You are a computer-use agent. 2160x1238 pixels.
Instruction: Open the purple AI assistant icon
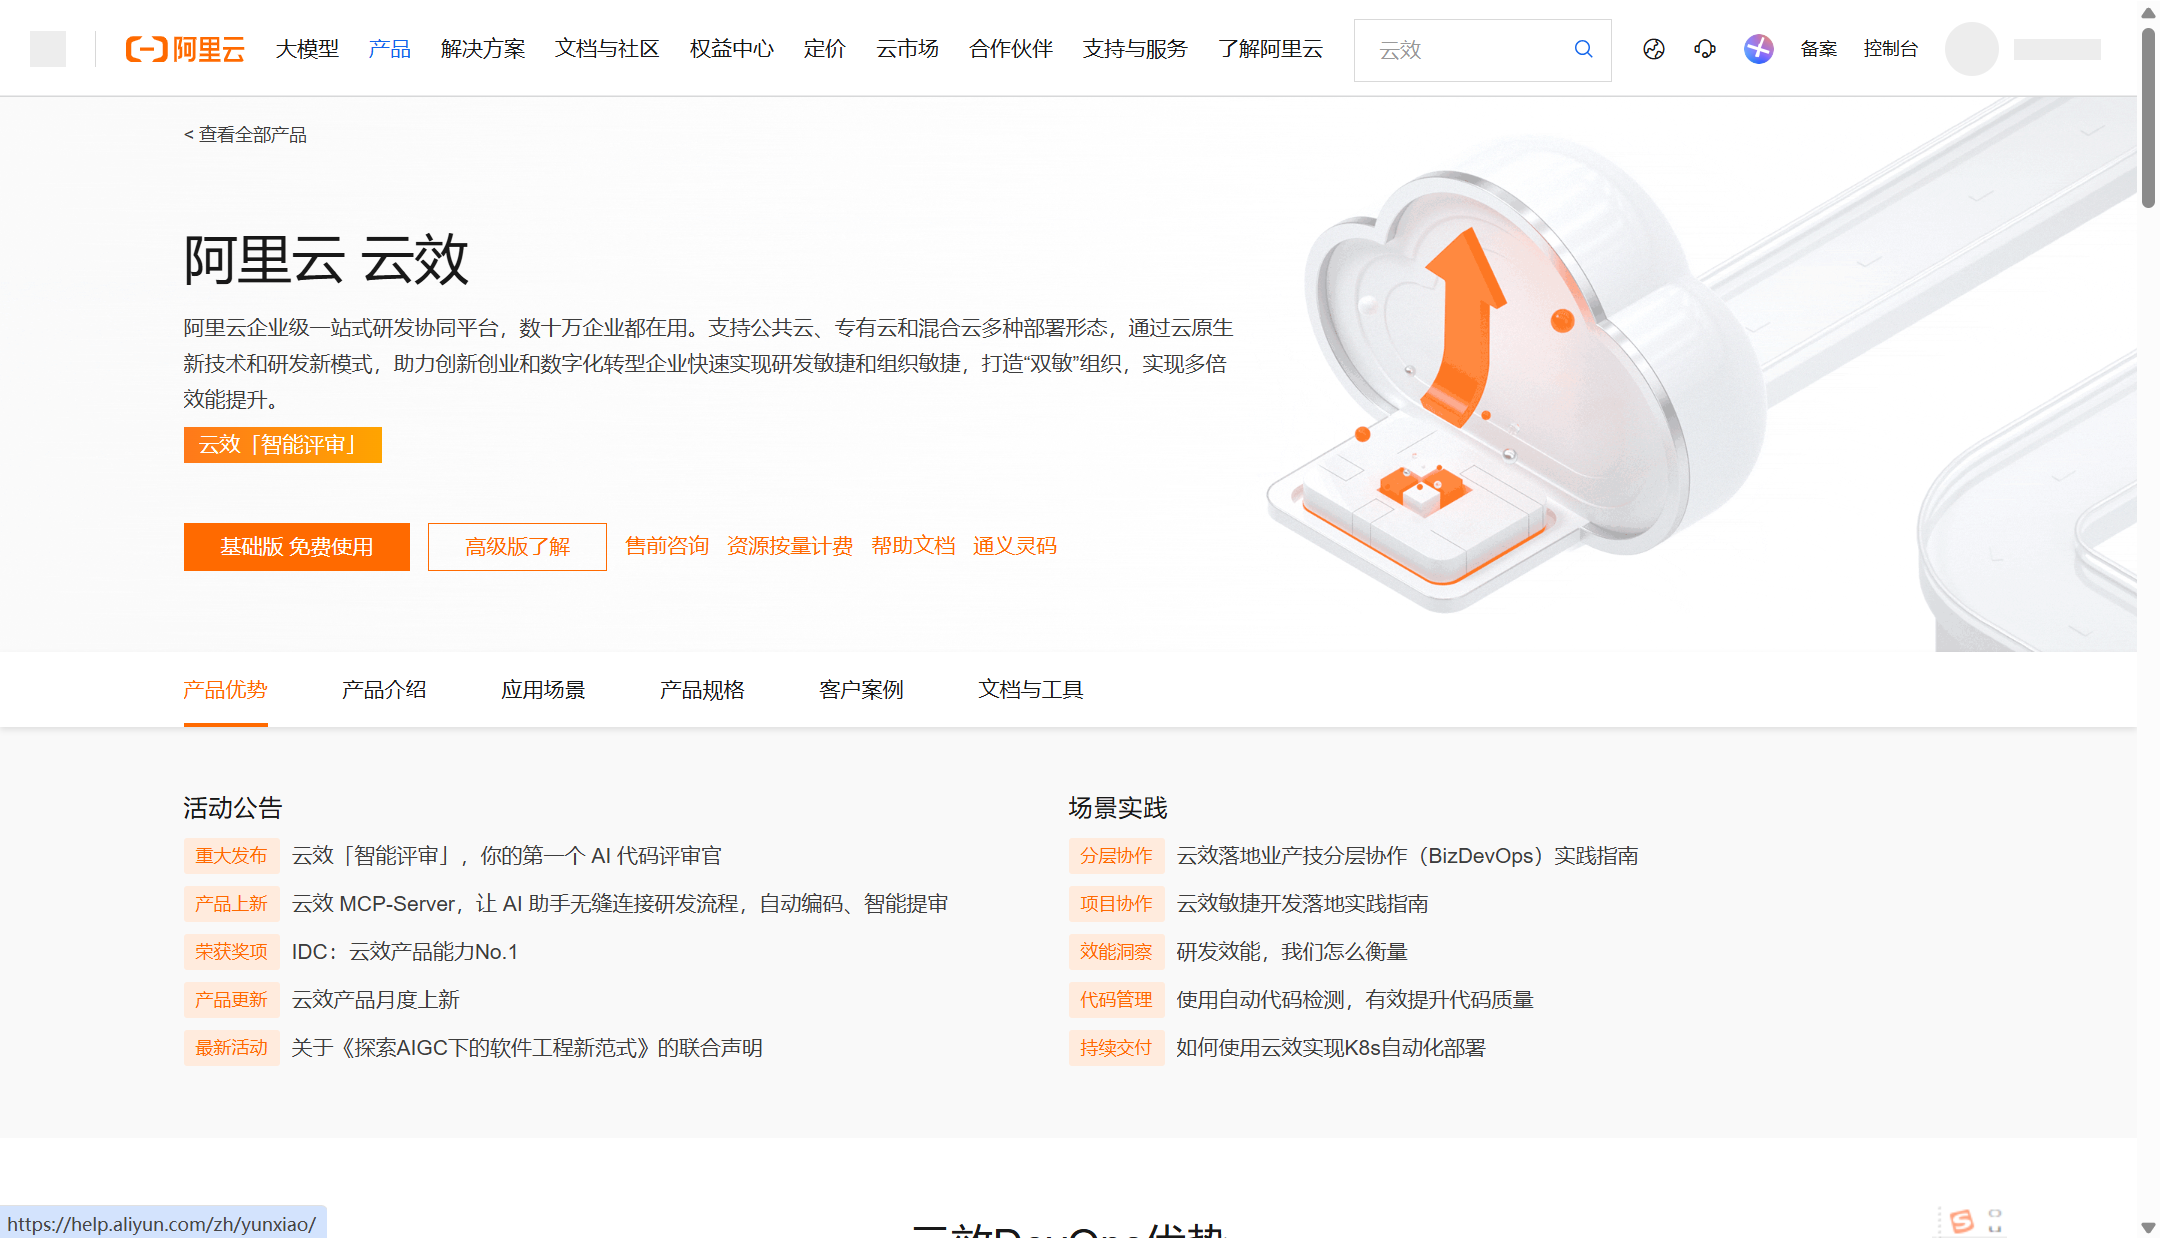[1758, 49]
